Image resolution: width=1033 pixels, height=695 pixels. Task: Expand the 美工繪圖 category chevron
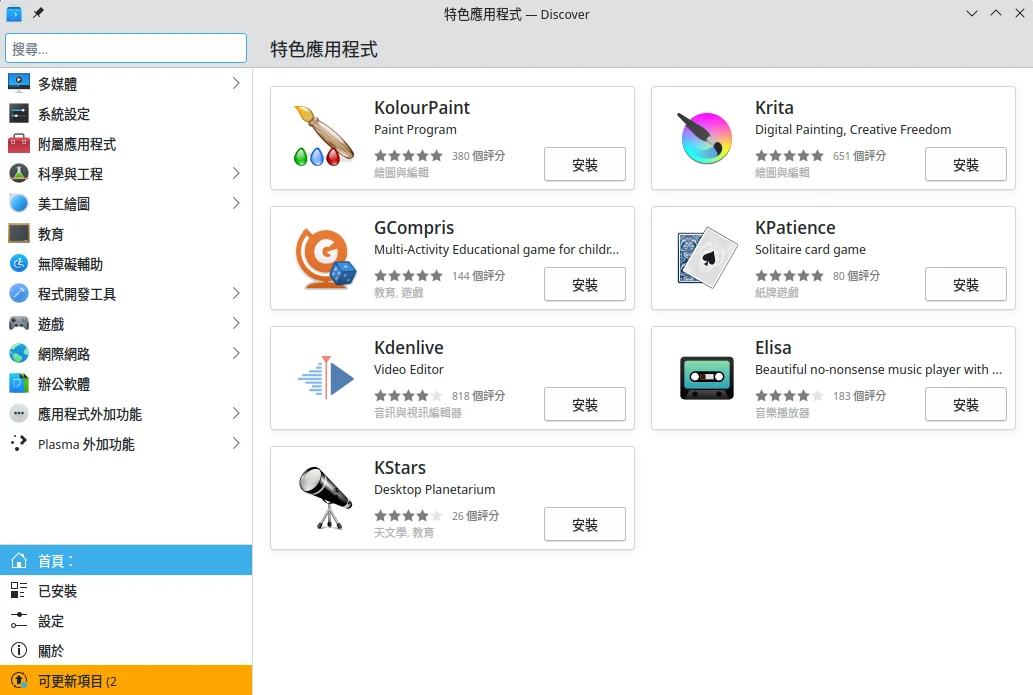236,204
